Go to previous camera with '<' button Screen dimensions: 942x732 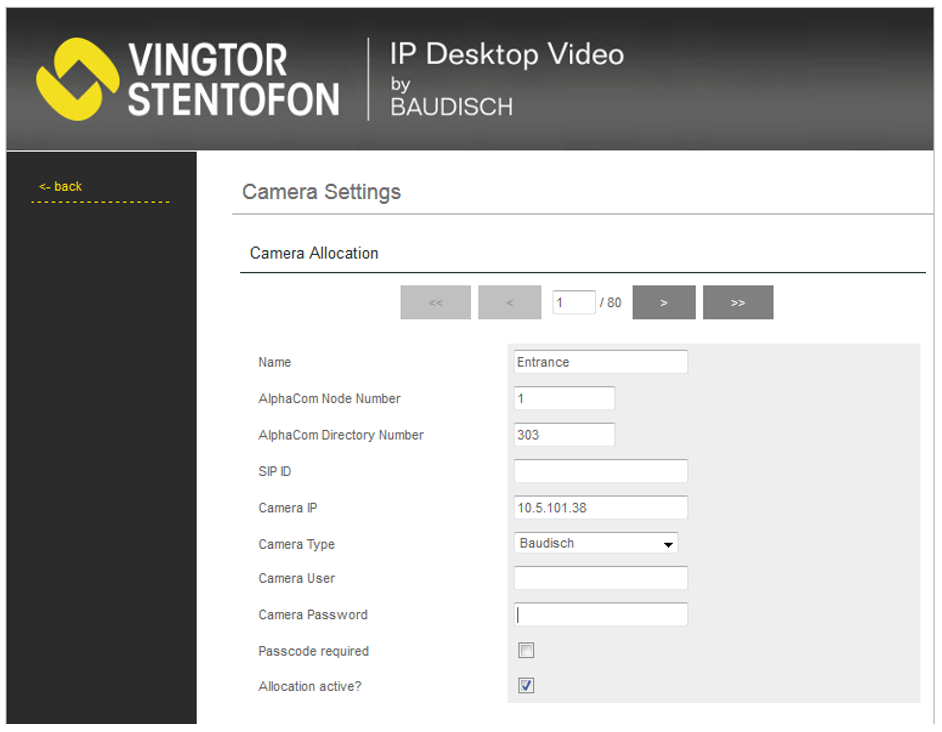coord(509,302)
